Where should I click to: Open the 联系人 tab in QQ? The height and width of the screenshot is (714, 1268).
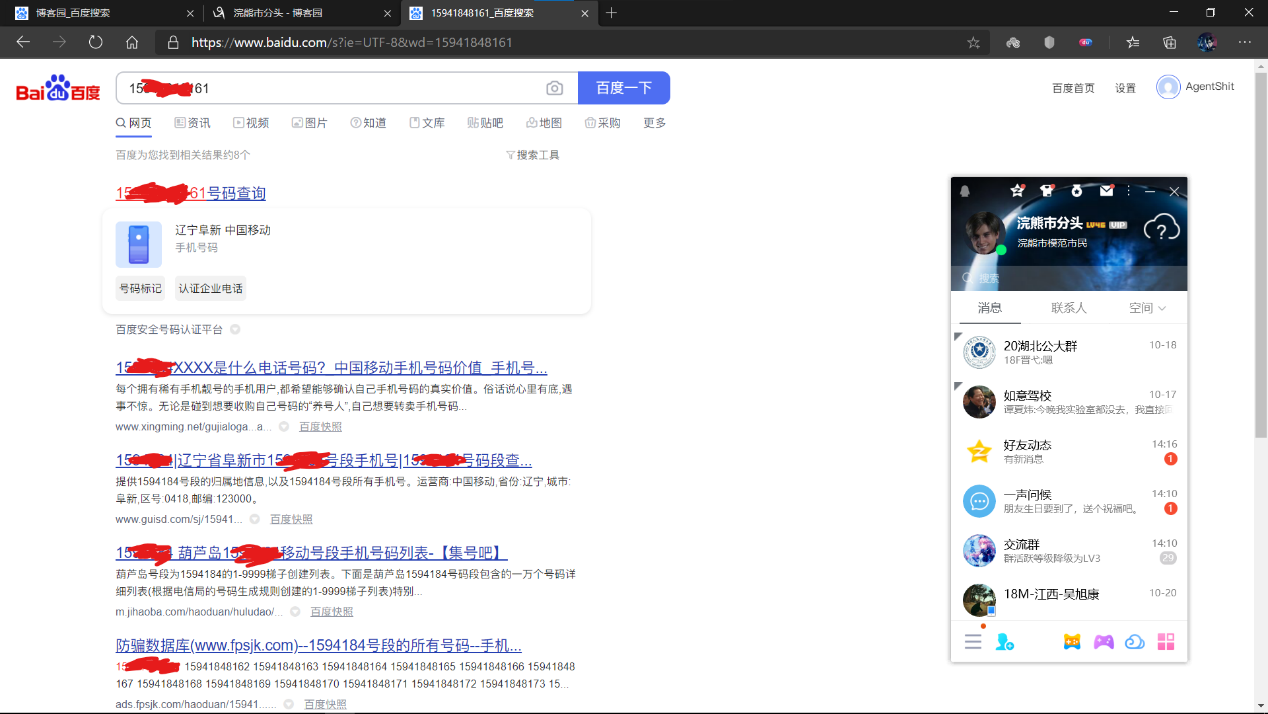tap(1069, 308)
